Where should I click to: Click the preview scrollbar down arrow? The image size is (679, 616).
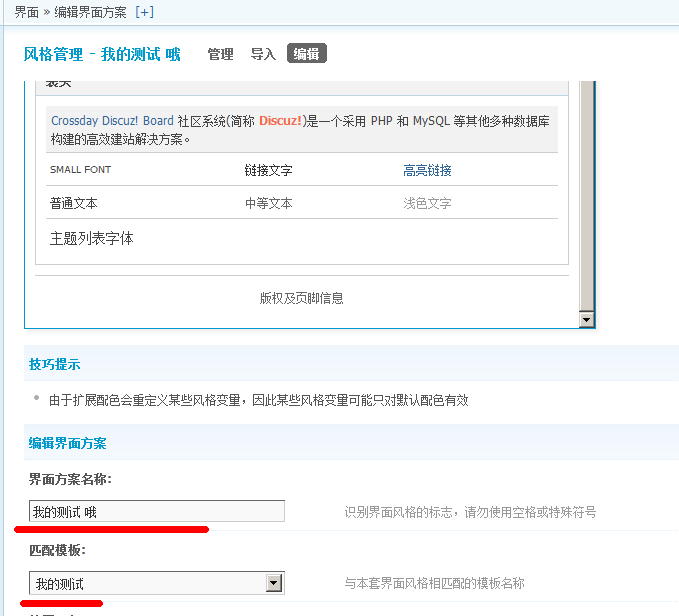(x=587, y=320)
